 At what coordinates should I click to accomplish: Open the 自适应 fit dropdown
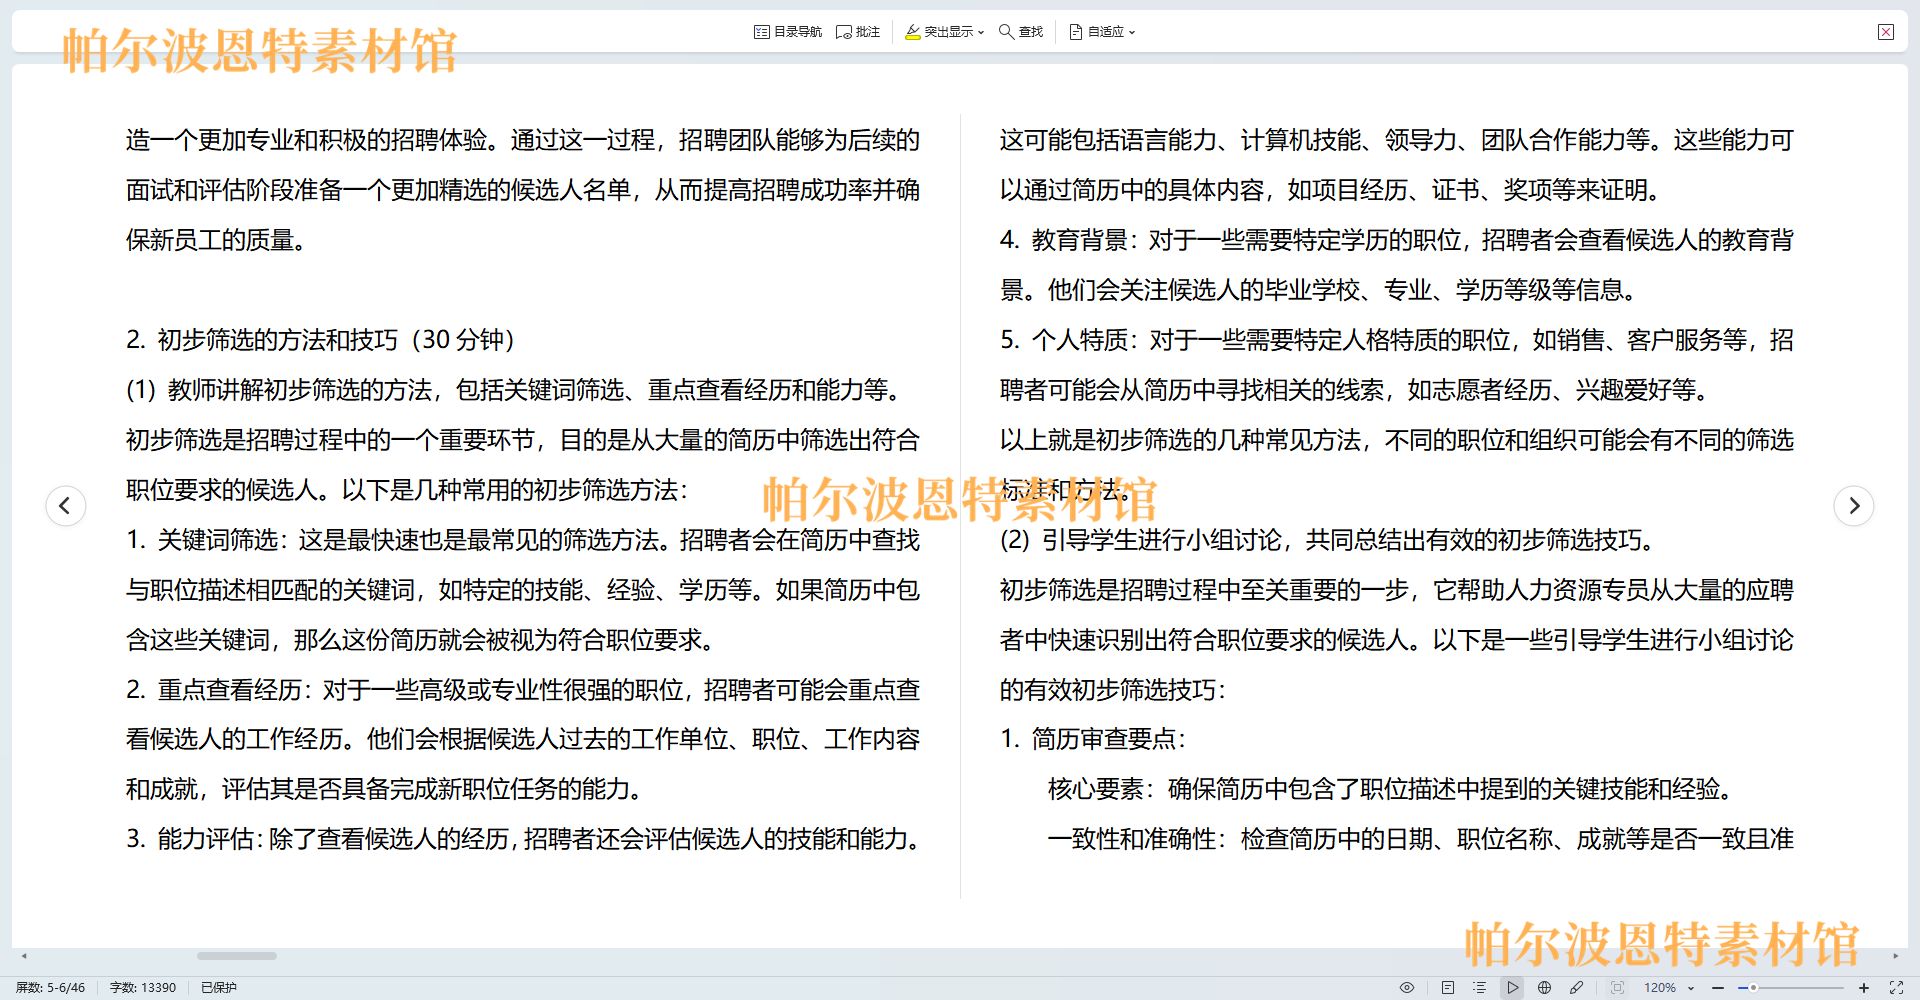pyautogui.click(x=1102, y=32)
